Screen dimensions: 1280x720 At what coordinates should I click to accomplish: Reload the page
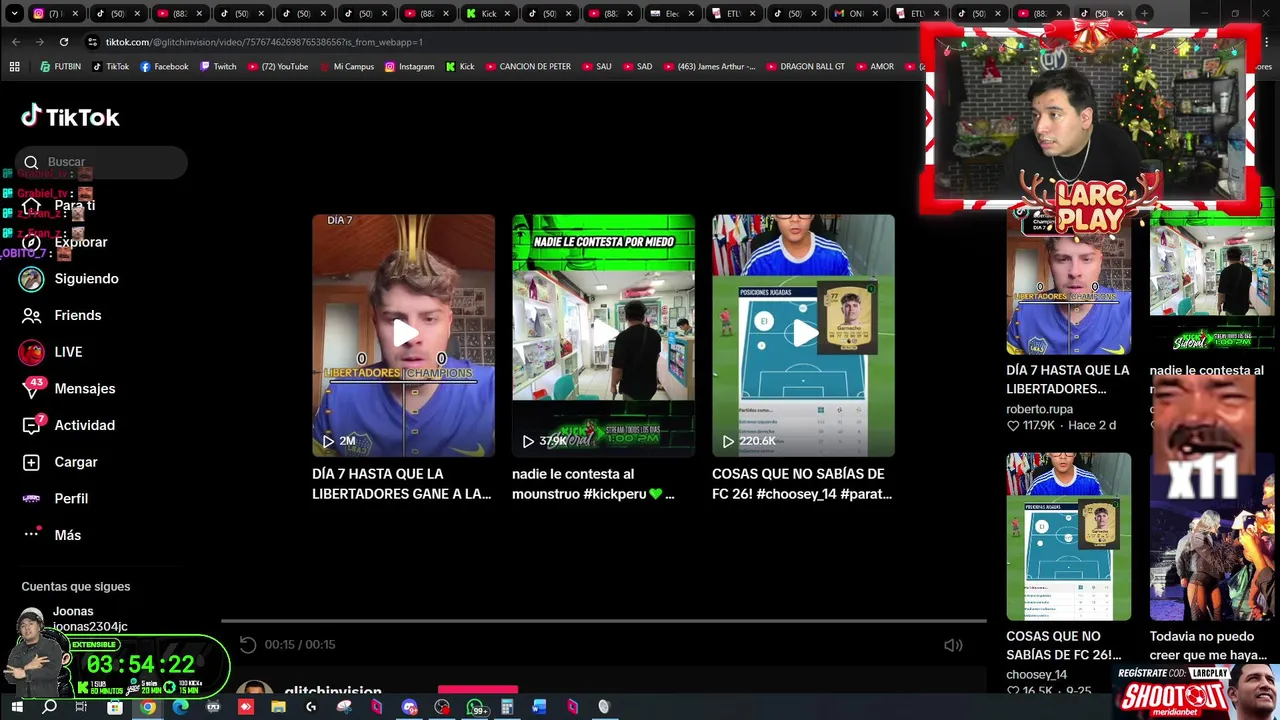click(64, 42)
